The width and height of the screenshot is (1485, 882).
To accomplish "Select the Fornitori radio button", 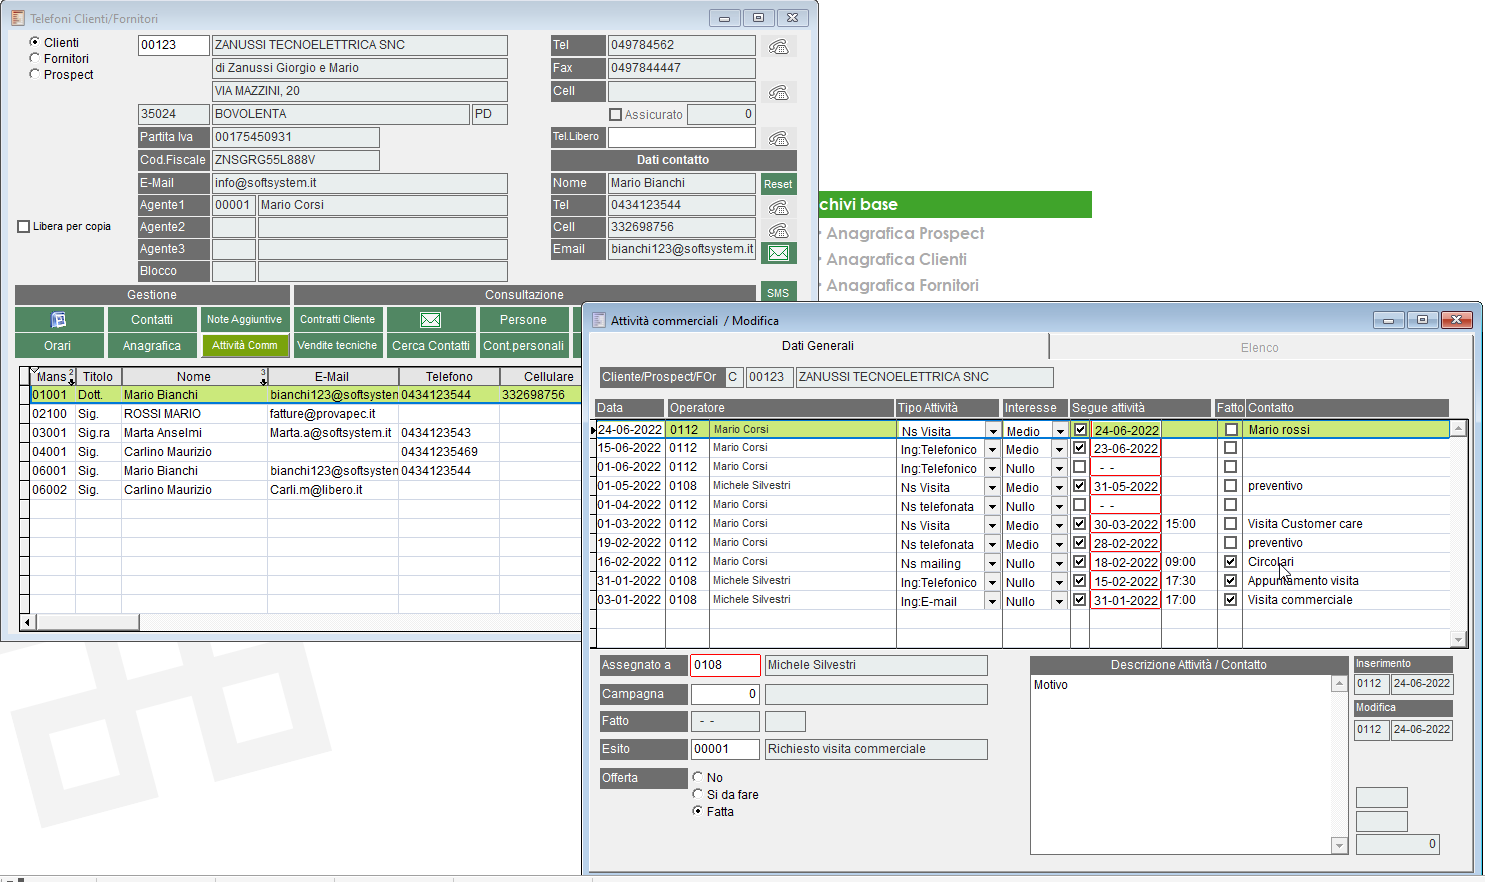I will [x=35, y=58].
